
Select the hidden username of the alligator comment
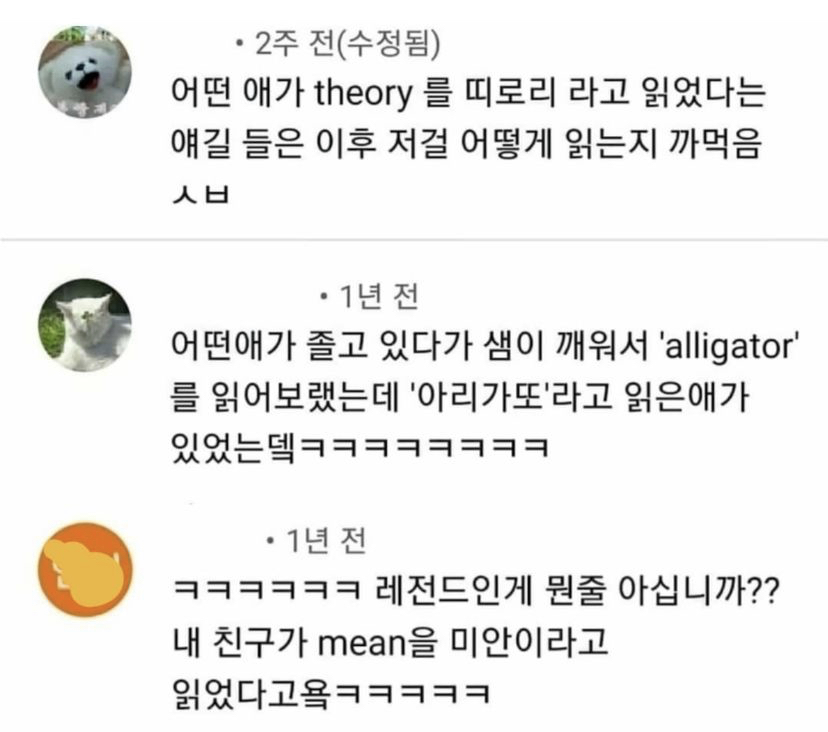pos(243,296)
